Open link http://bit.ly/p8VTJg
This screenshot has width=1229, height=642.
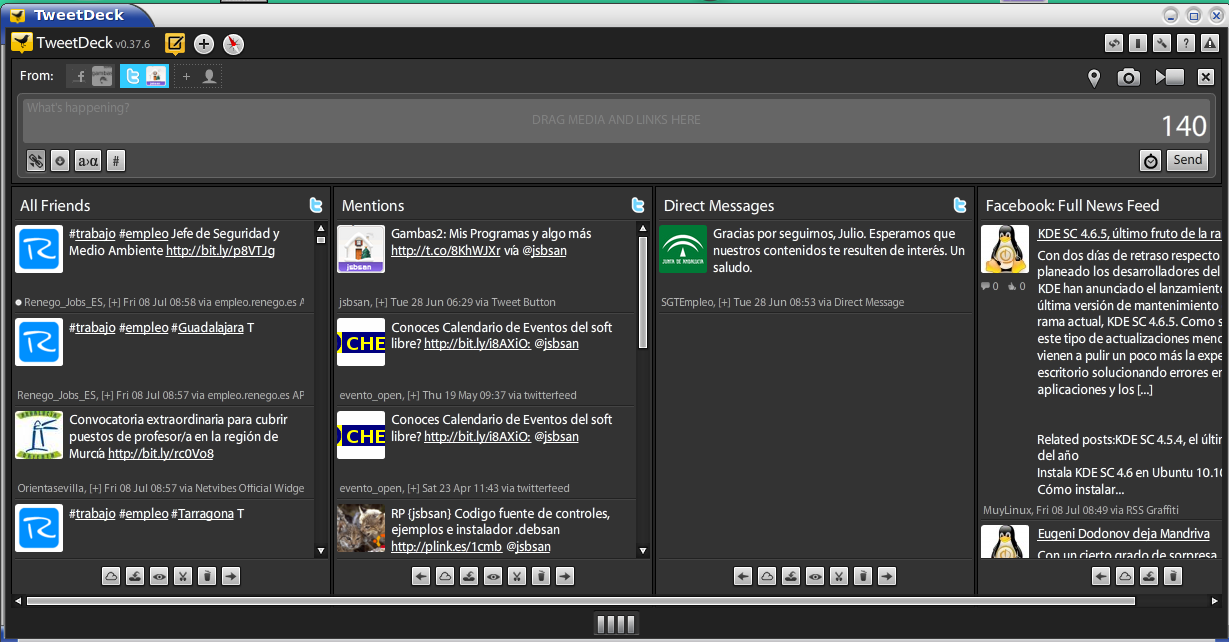(x=220, y=250)
